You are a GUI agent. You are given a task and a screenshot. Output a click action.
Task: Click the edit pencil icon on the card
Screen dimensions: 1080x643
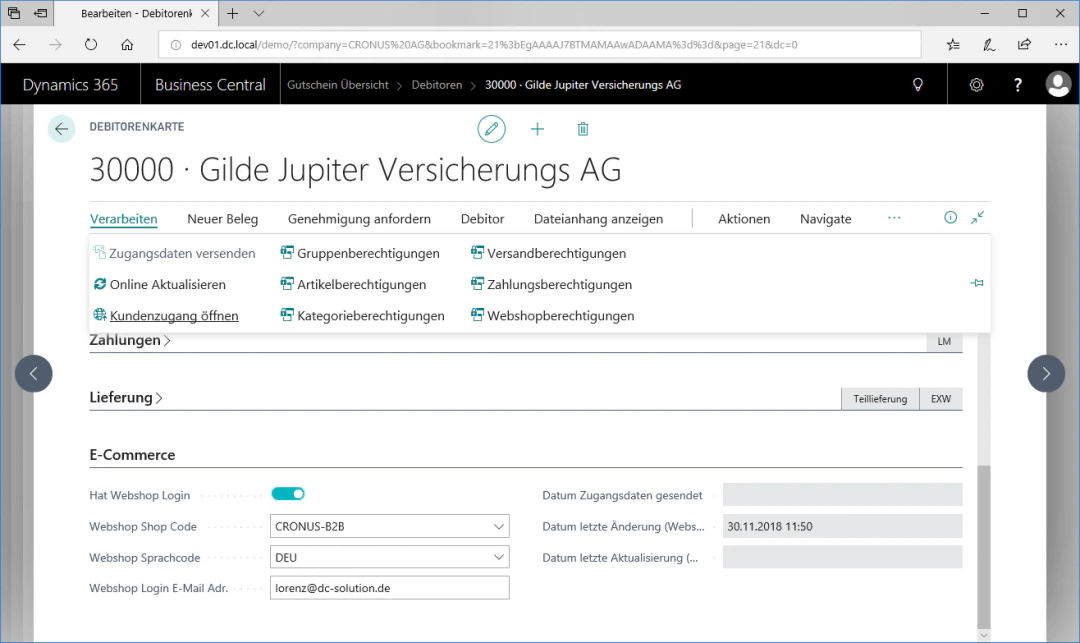(x=491, y=129)
